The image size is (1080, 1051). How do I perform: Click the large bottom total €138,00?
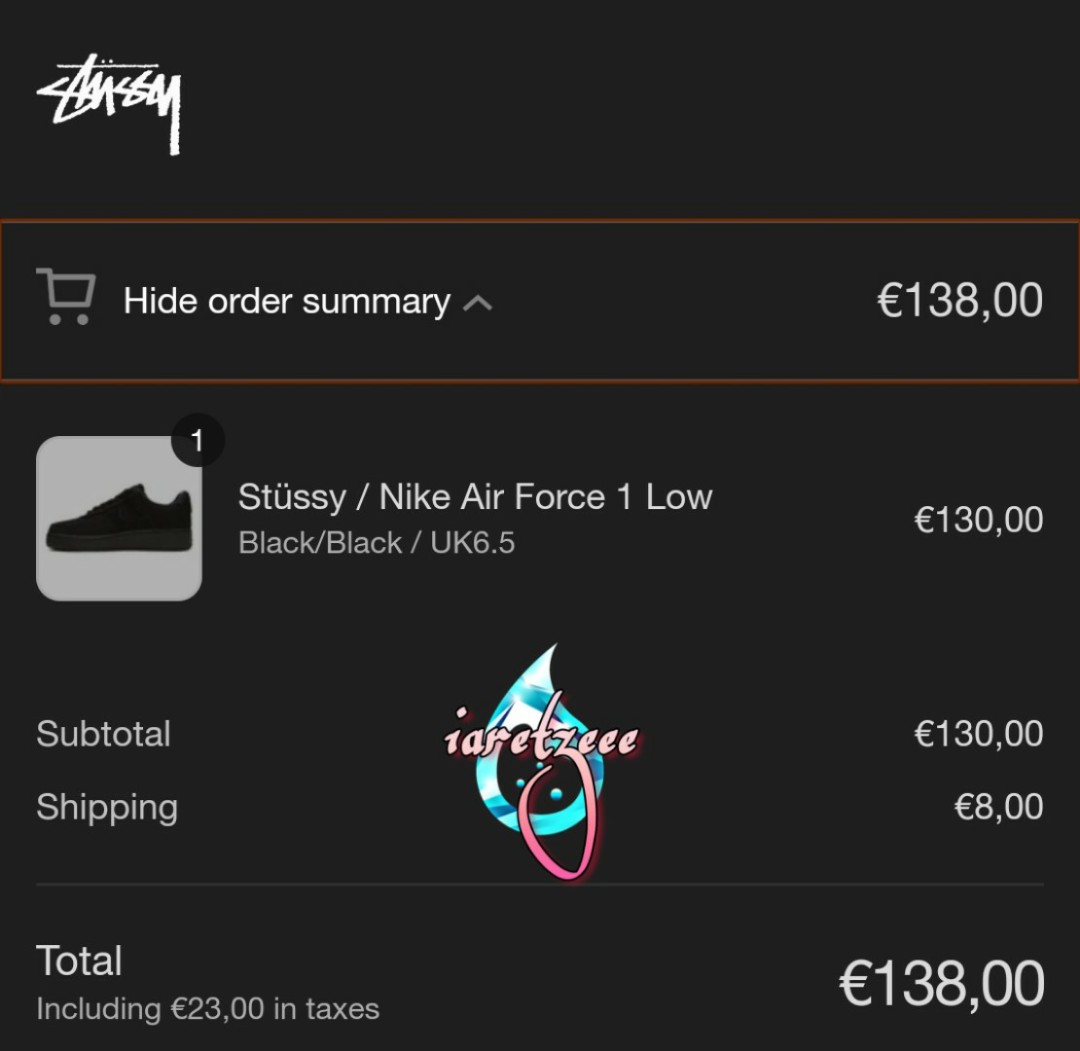click(x=940, y=984)
